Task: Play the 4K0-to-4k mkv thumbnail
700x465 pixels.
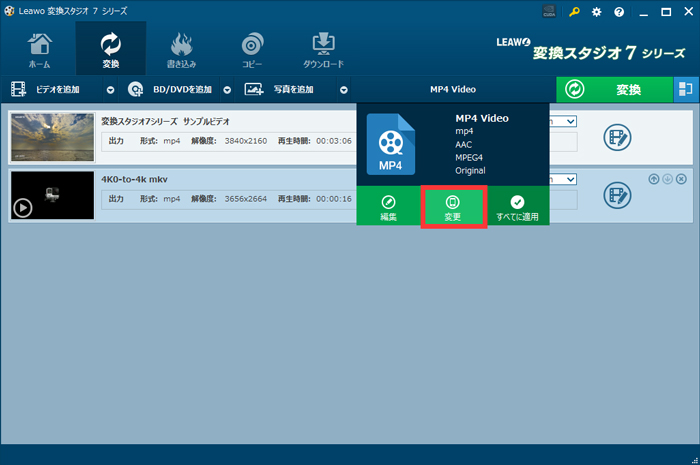Action: click(23, 208)
